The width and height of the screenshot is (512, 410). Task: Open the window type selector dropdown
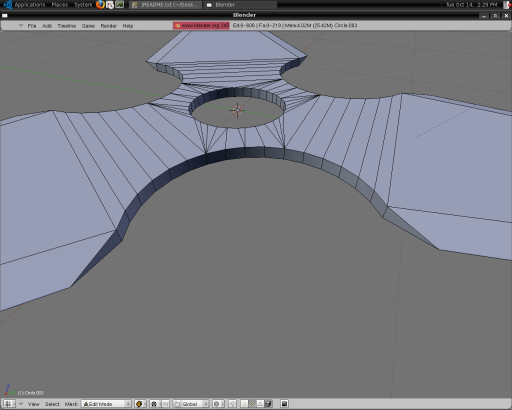tap(9, 404)
